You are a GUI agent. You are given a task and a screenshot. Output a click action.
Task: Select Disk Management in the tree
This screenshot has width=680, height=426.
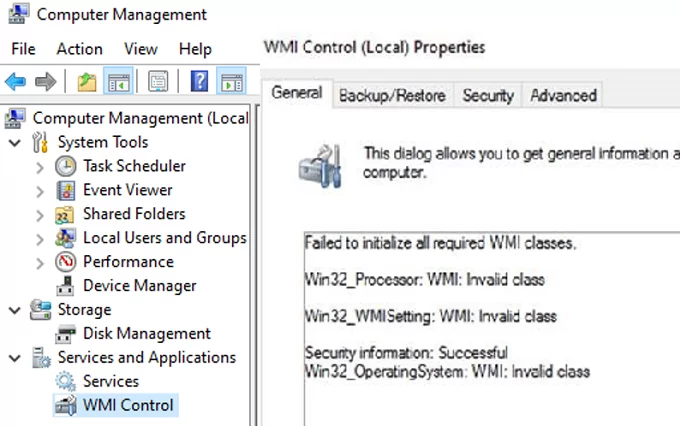coord(146,334)
